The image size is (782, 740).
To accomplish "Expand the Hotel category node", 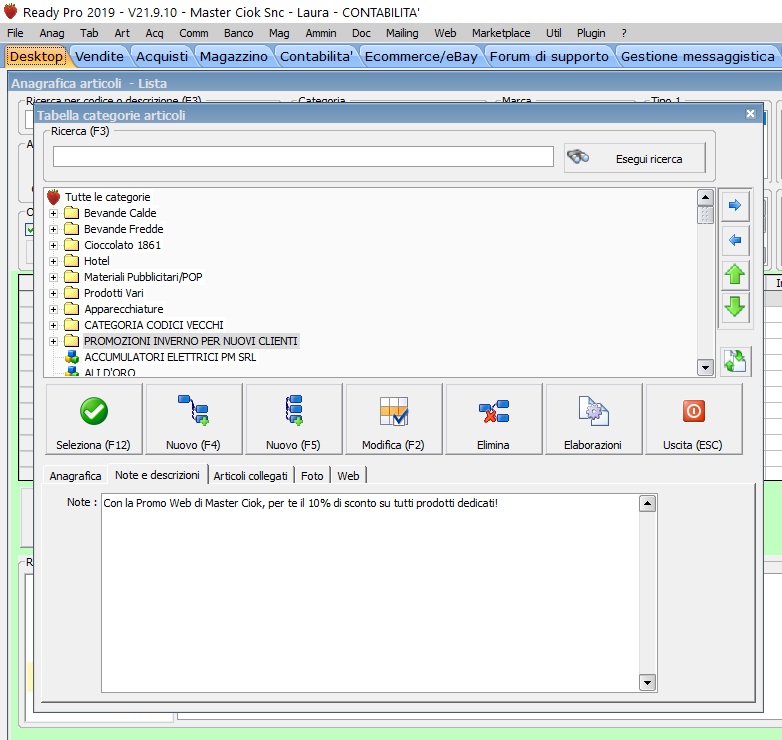I will tap(53, 261).
